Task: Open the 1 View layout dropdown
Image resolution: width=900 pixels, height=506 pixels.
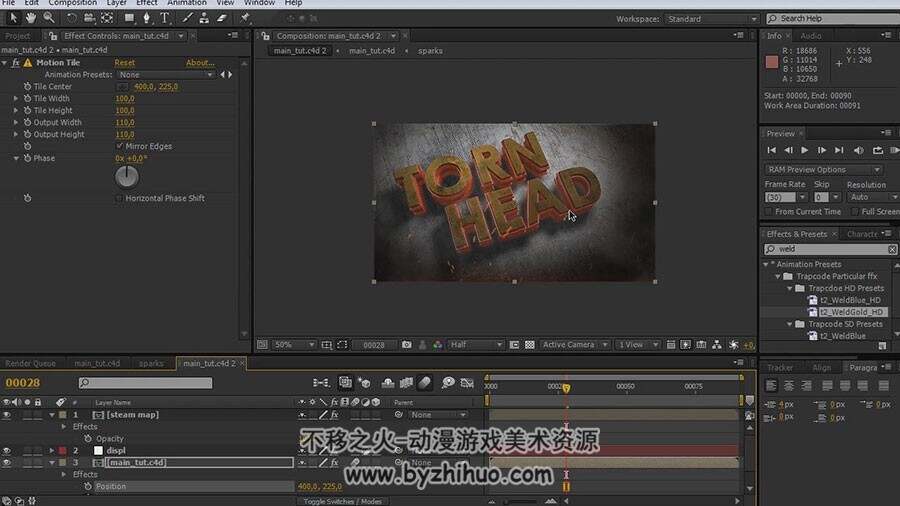Action: tap(637, 345)
